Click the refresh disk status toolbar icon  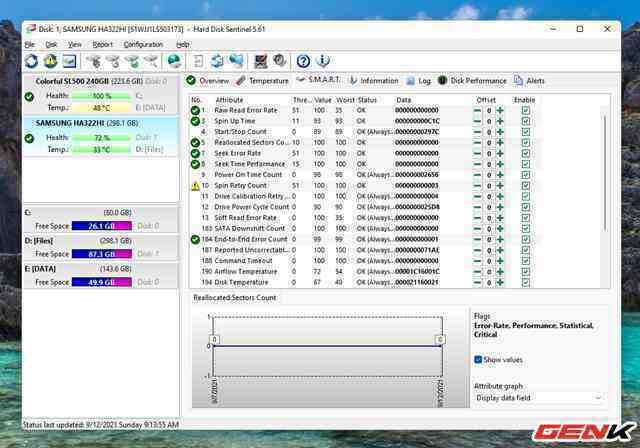[32, 62]
